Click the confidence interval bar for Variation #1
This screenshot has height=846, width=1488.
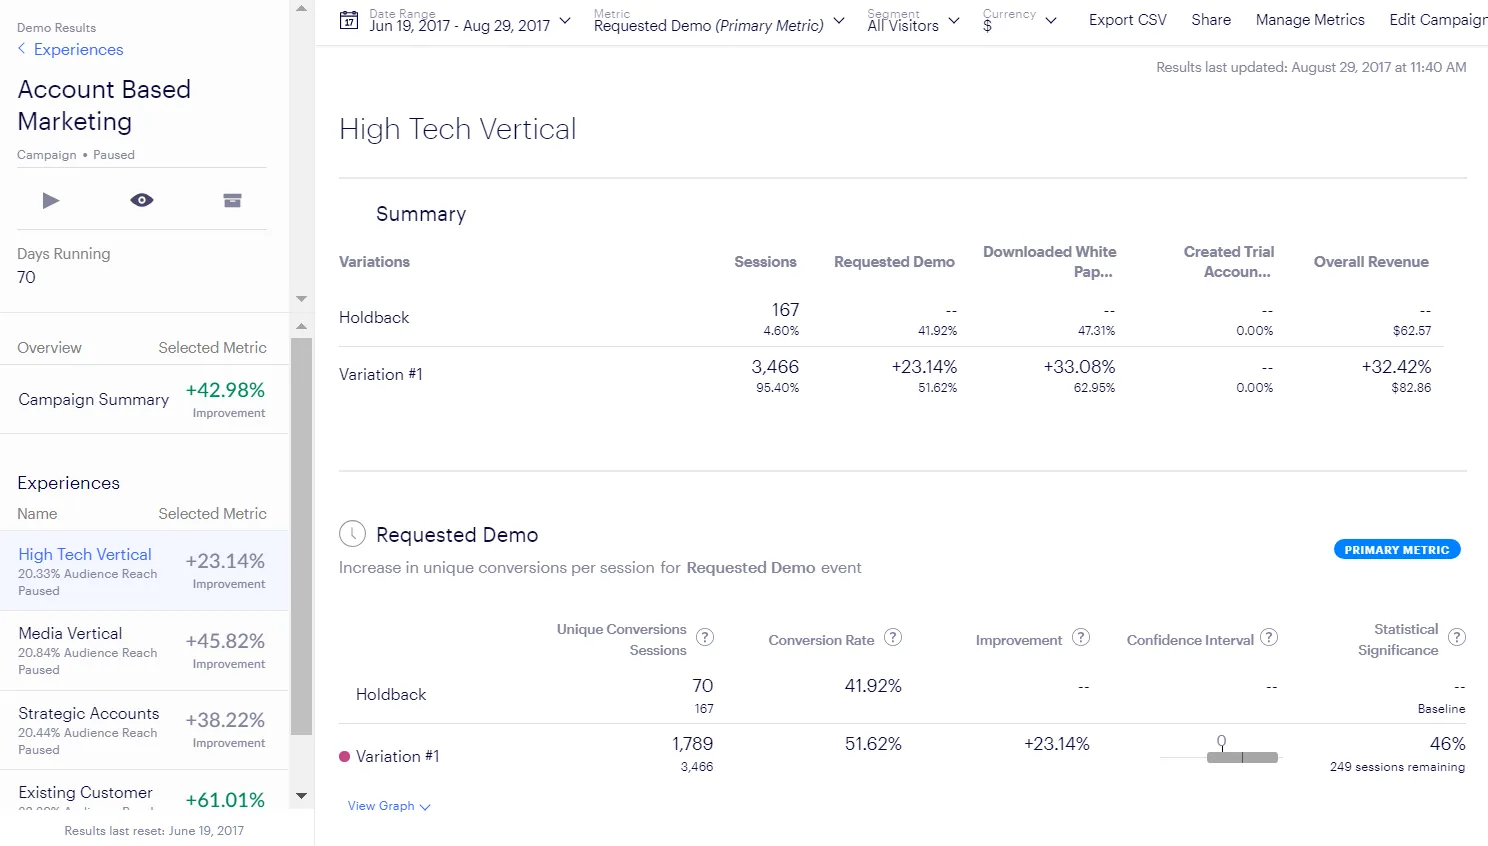click(x=1242, y=757)
